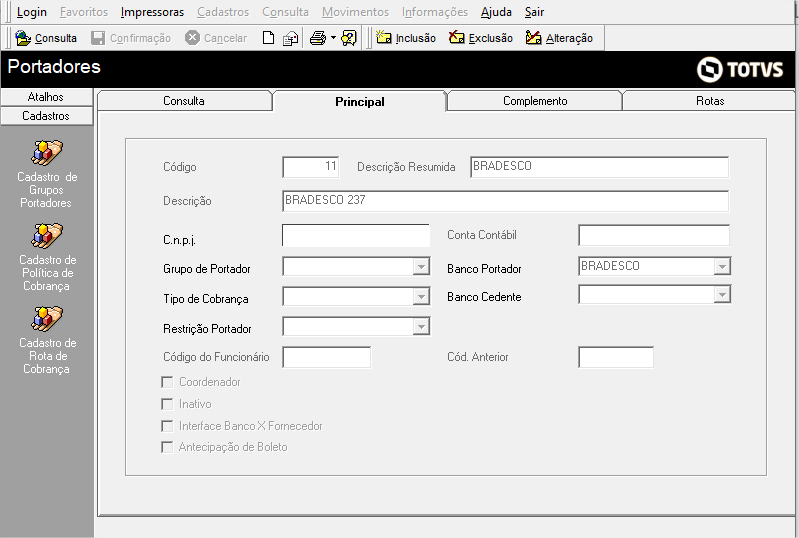This screenshot has height=538, width=799.
Task: Switch to the Consulta tab
Action: 184,101
